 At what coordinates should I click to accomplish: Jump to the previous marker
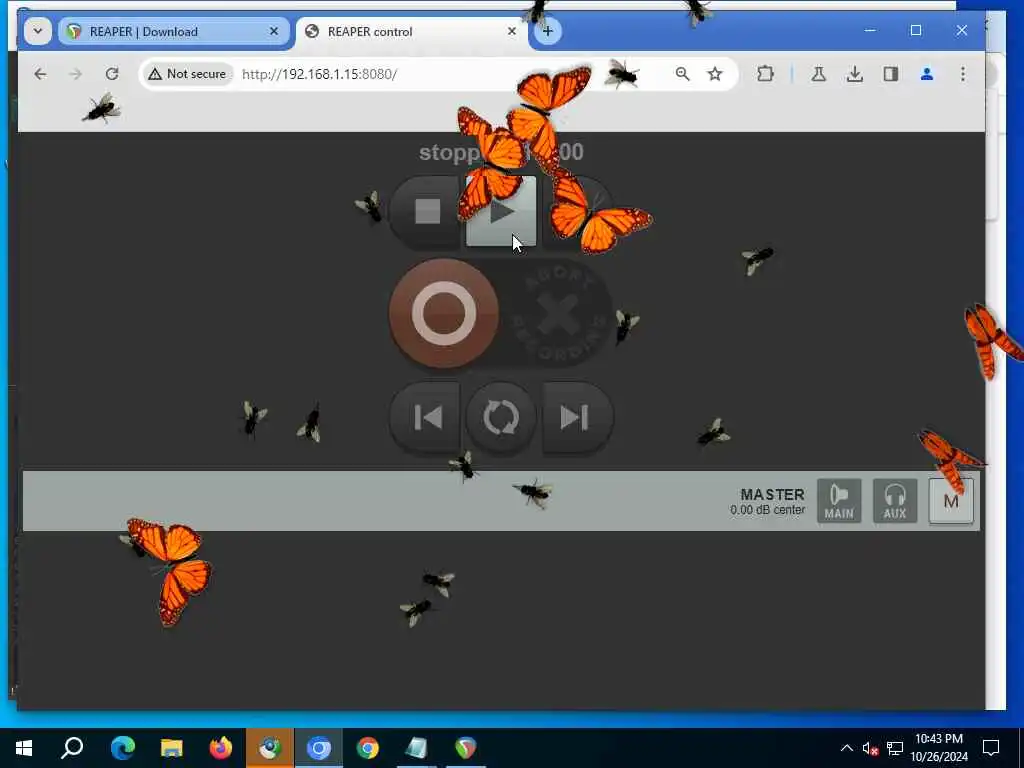click(427, 417)
